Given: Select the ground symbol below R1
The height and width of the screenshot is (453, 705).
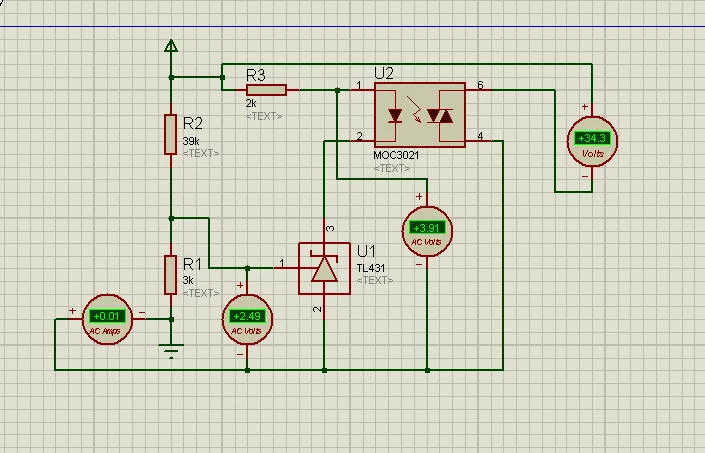Looking at the screenshot, I should [x=171, y=350].
